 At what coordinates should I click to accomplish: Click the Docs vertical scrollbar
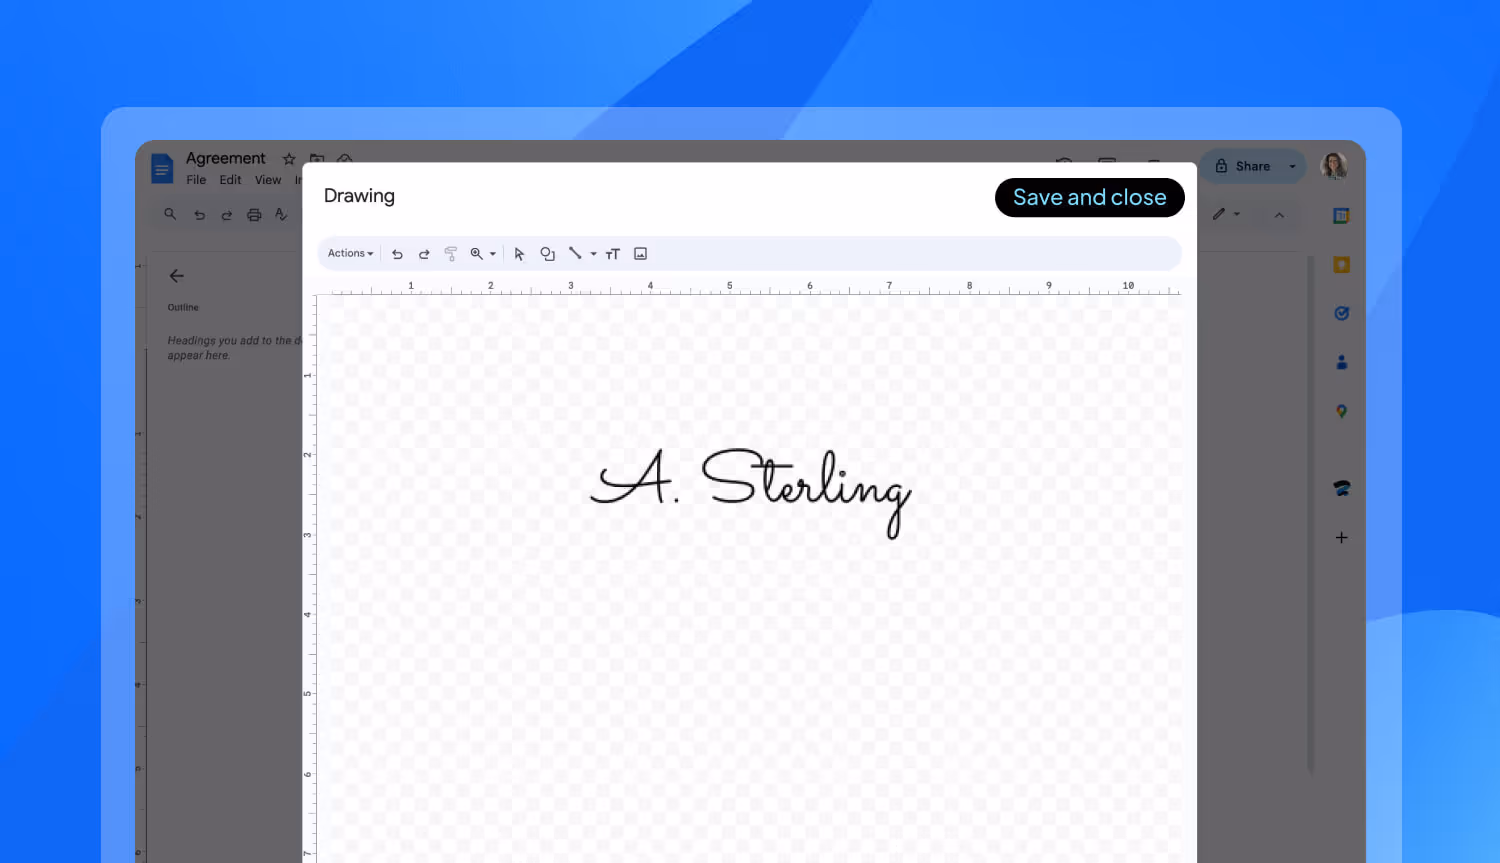pos(1310,515)
